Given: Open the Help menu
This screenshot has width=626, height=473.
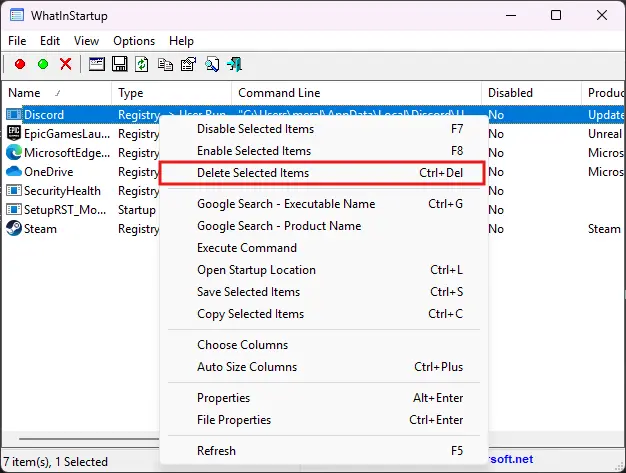Looking at the screenshot, I should tap(181, 41).
